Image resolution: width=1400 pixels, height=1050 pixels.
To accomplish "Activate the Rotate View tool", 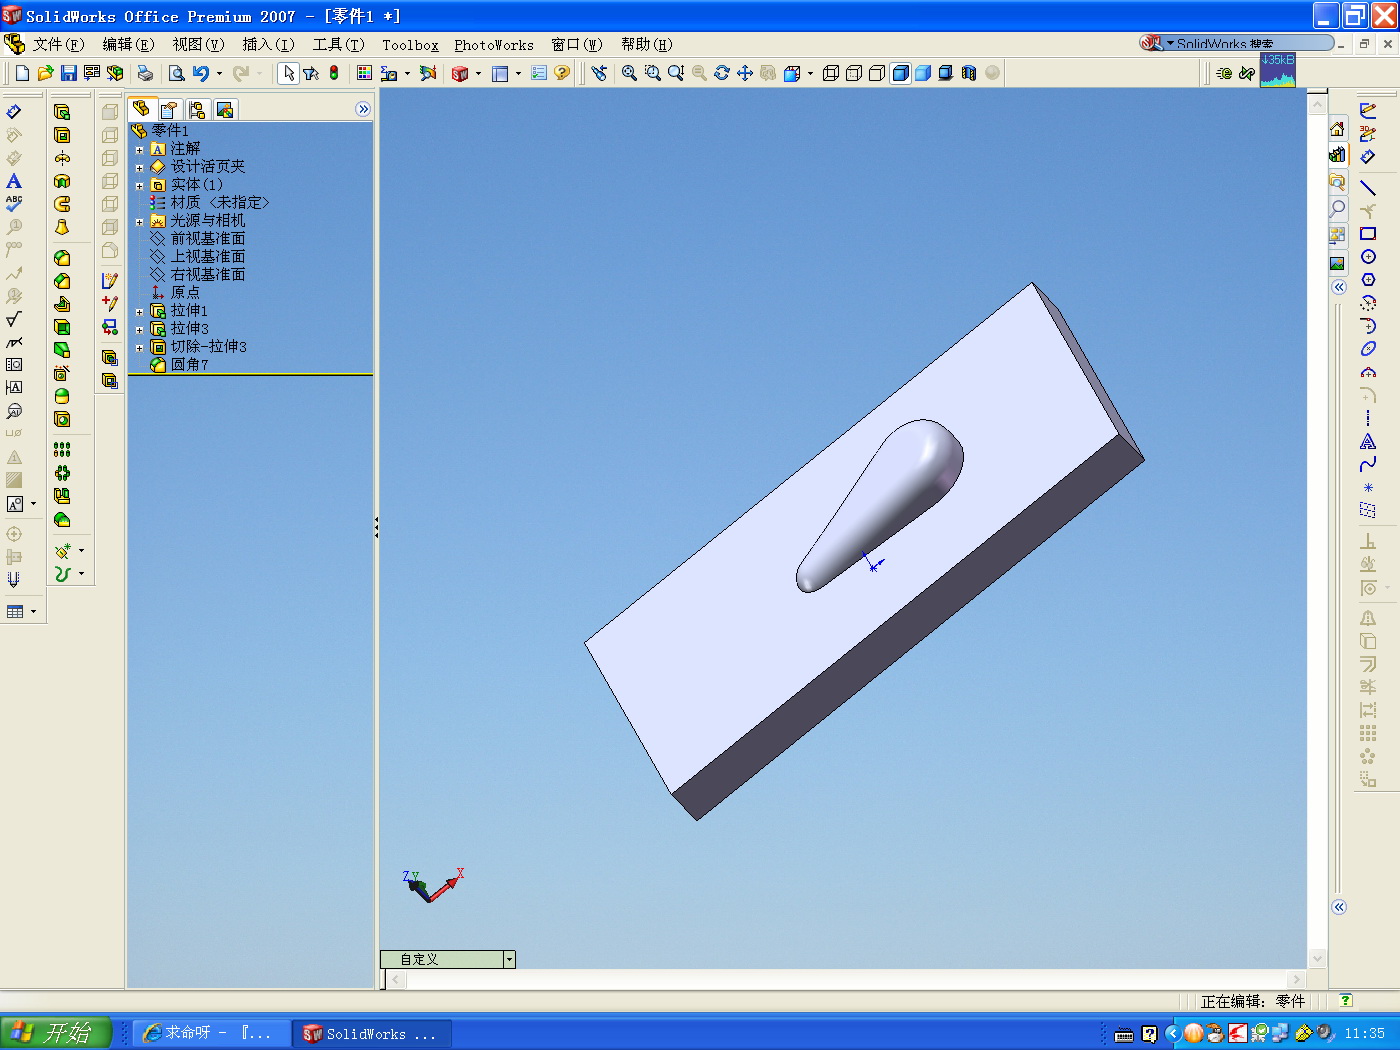I will [x=722, y=73].
